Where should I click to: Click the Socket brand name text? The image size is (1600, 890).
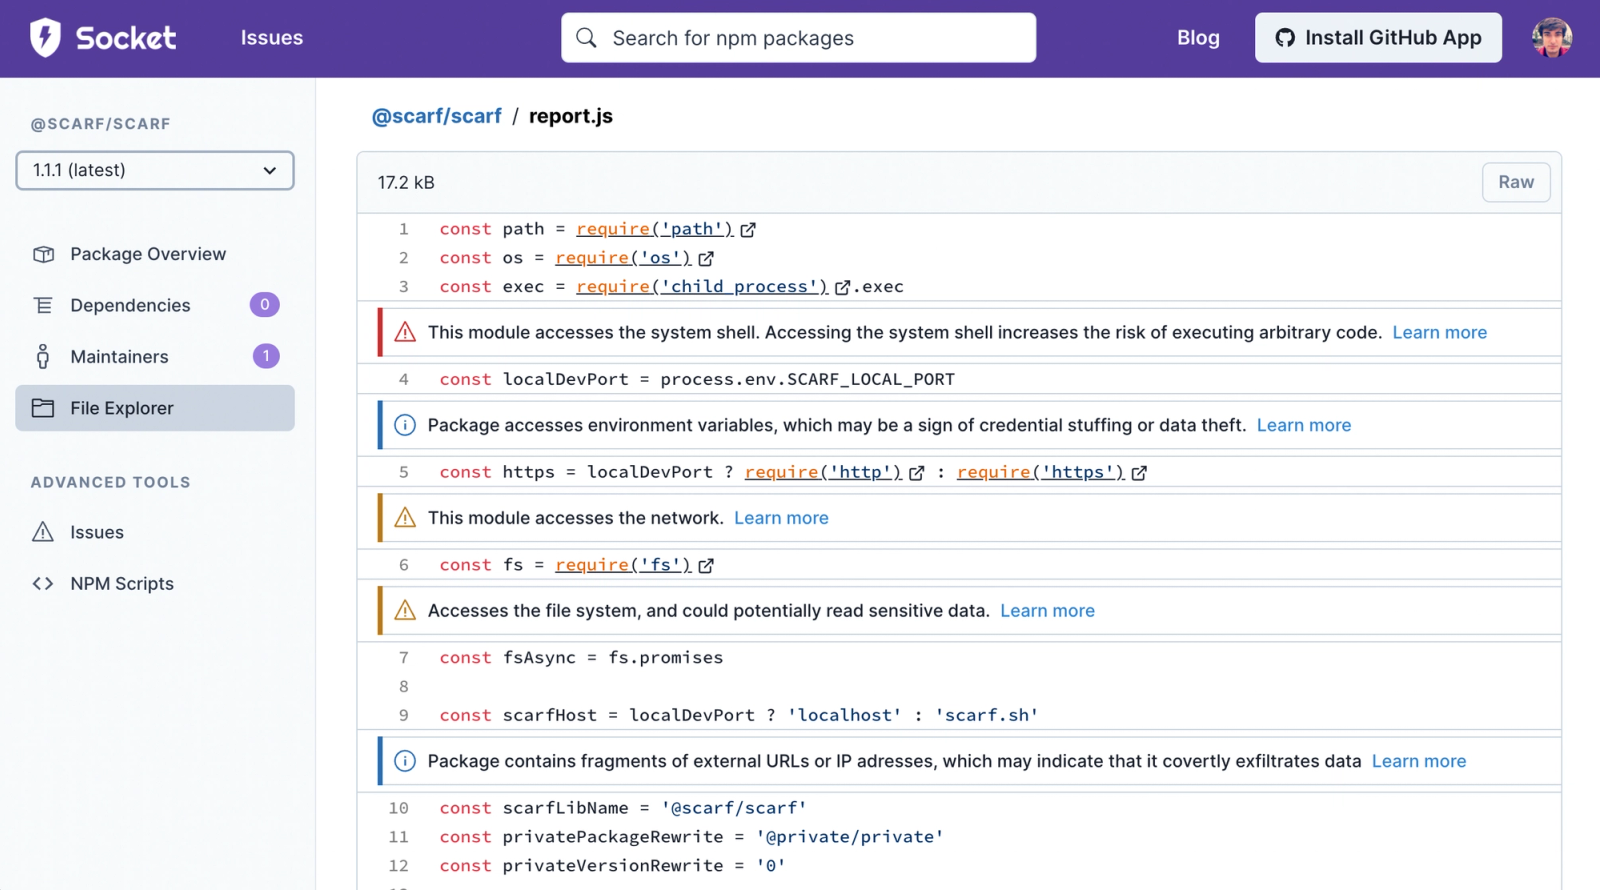(x=126, y=38)
